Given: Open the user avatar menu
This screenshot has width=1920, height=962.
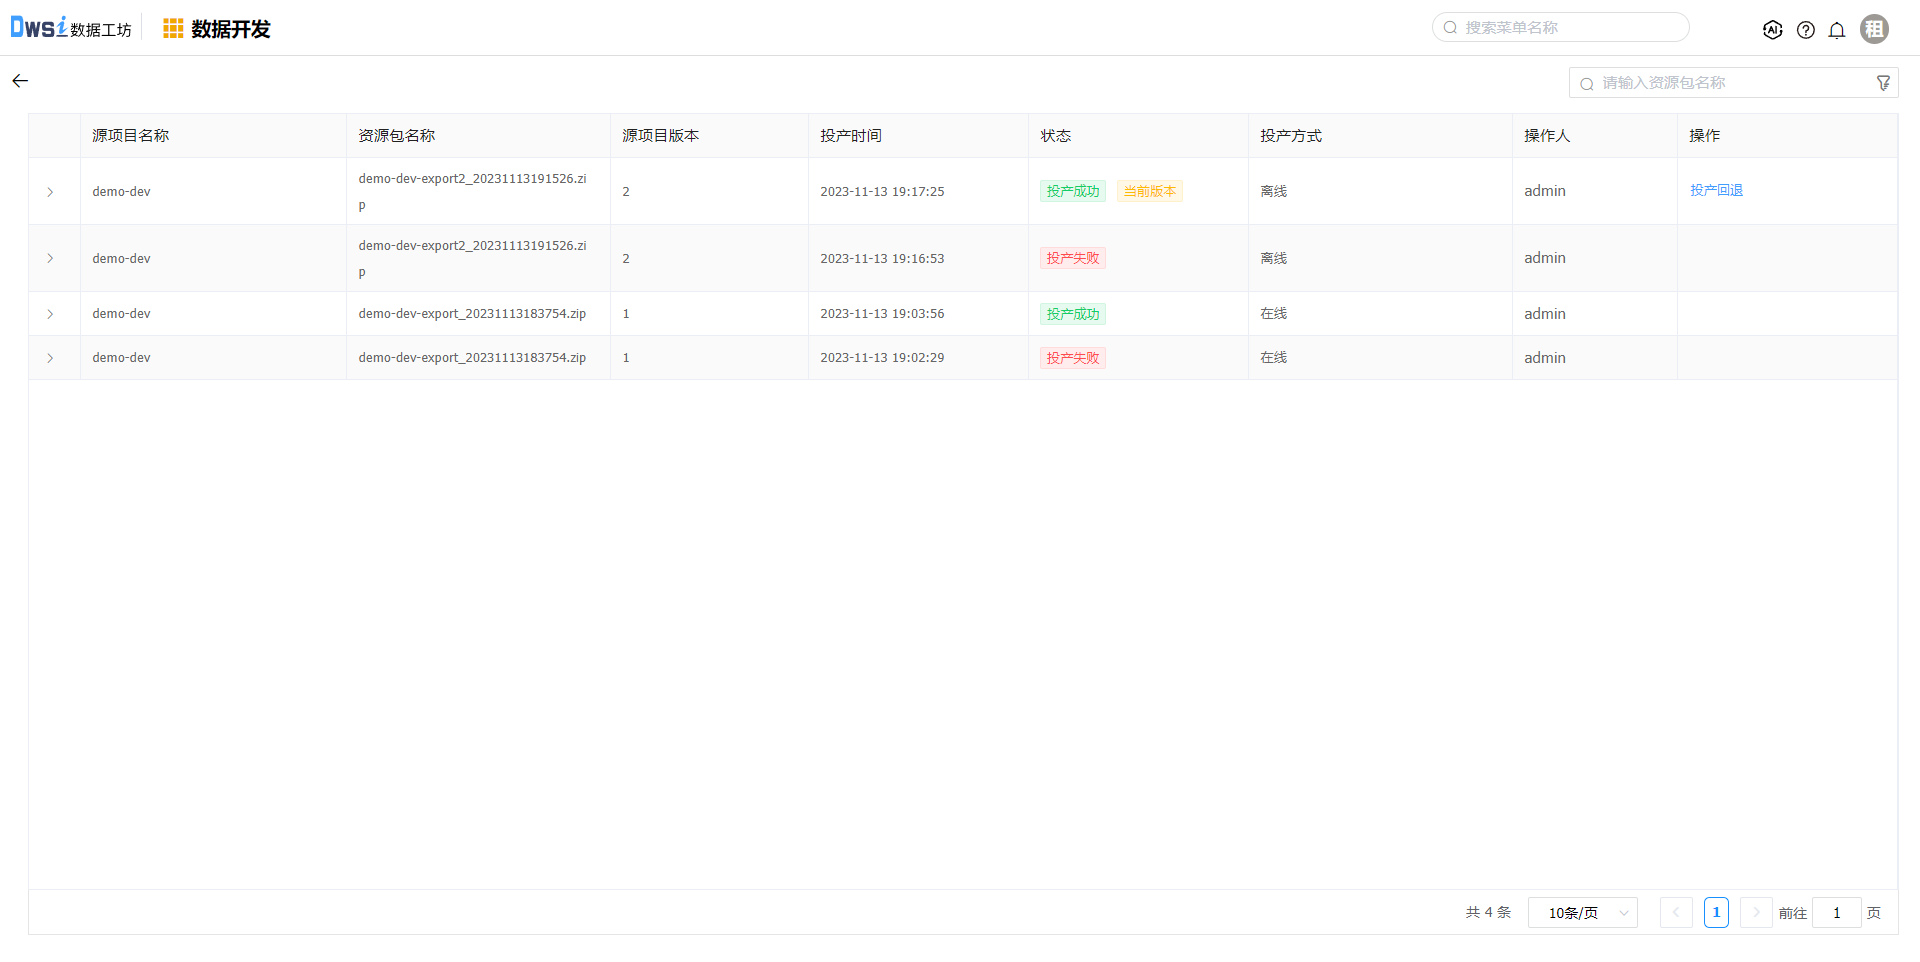Looking at the screenshot, I should [x=1874, y=29].
